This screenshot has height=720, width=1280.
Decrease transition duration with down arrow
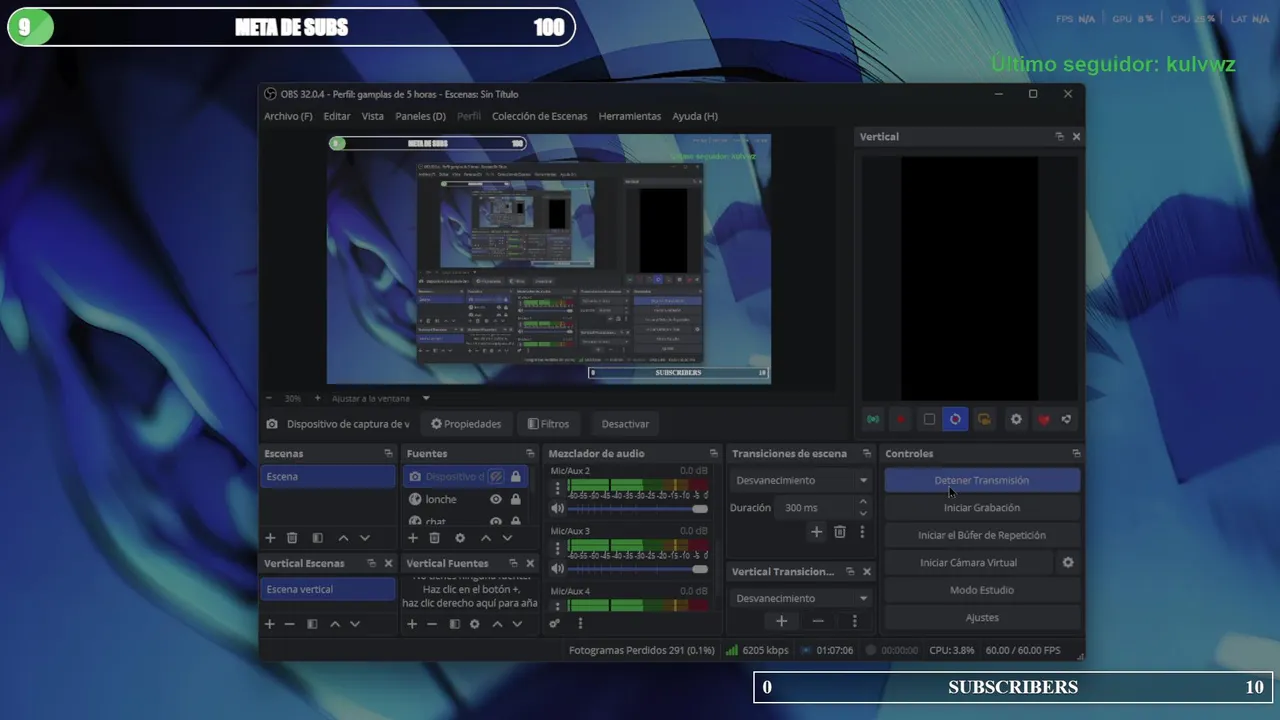(x=863, y=513)
